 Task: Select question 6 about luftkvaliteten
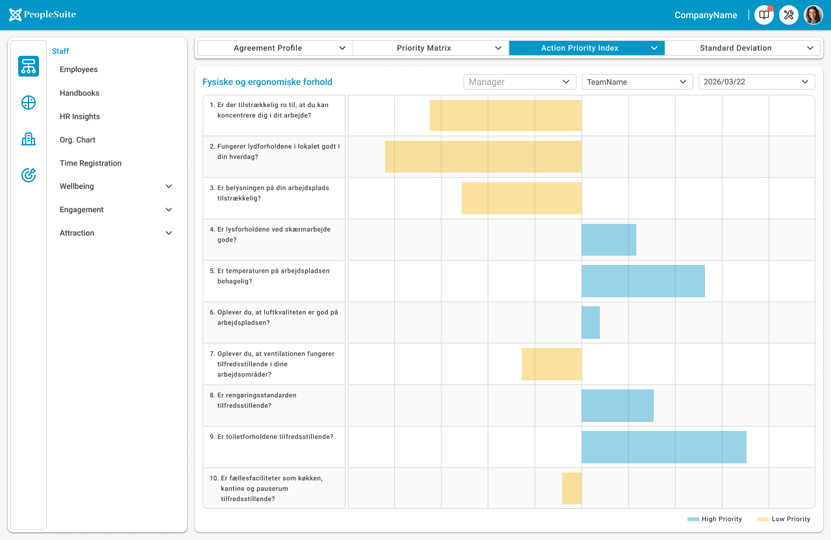274,323
